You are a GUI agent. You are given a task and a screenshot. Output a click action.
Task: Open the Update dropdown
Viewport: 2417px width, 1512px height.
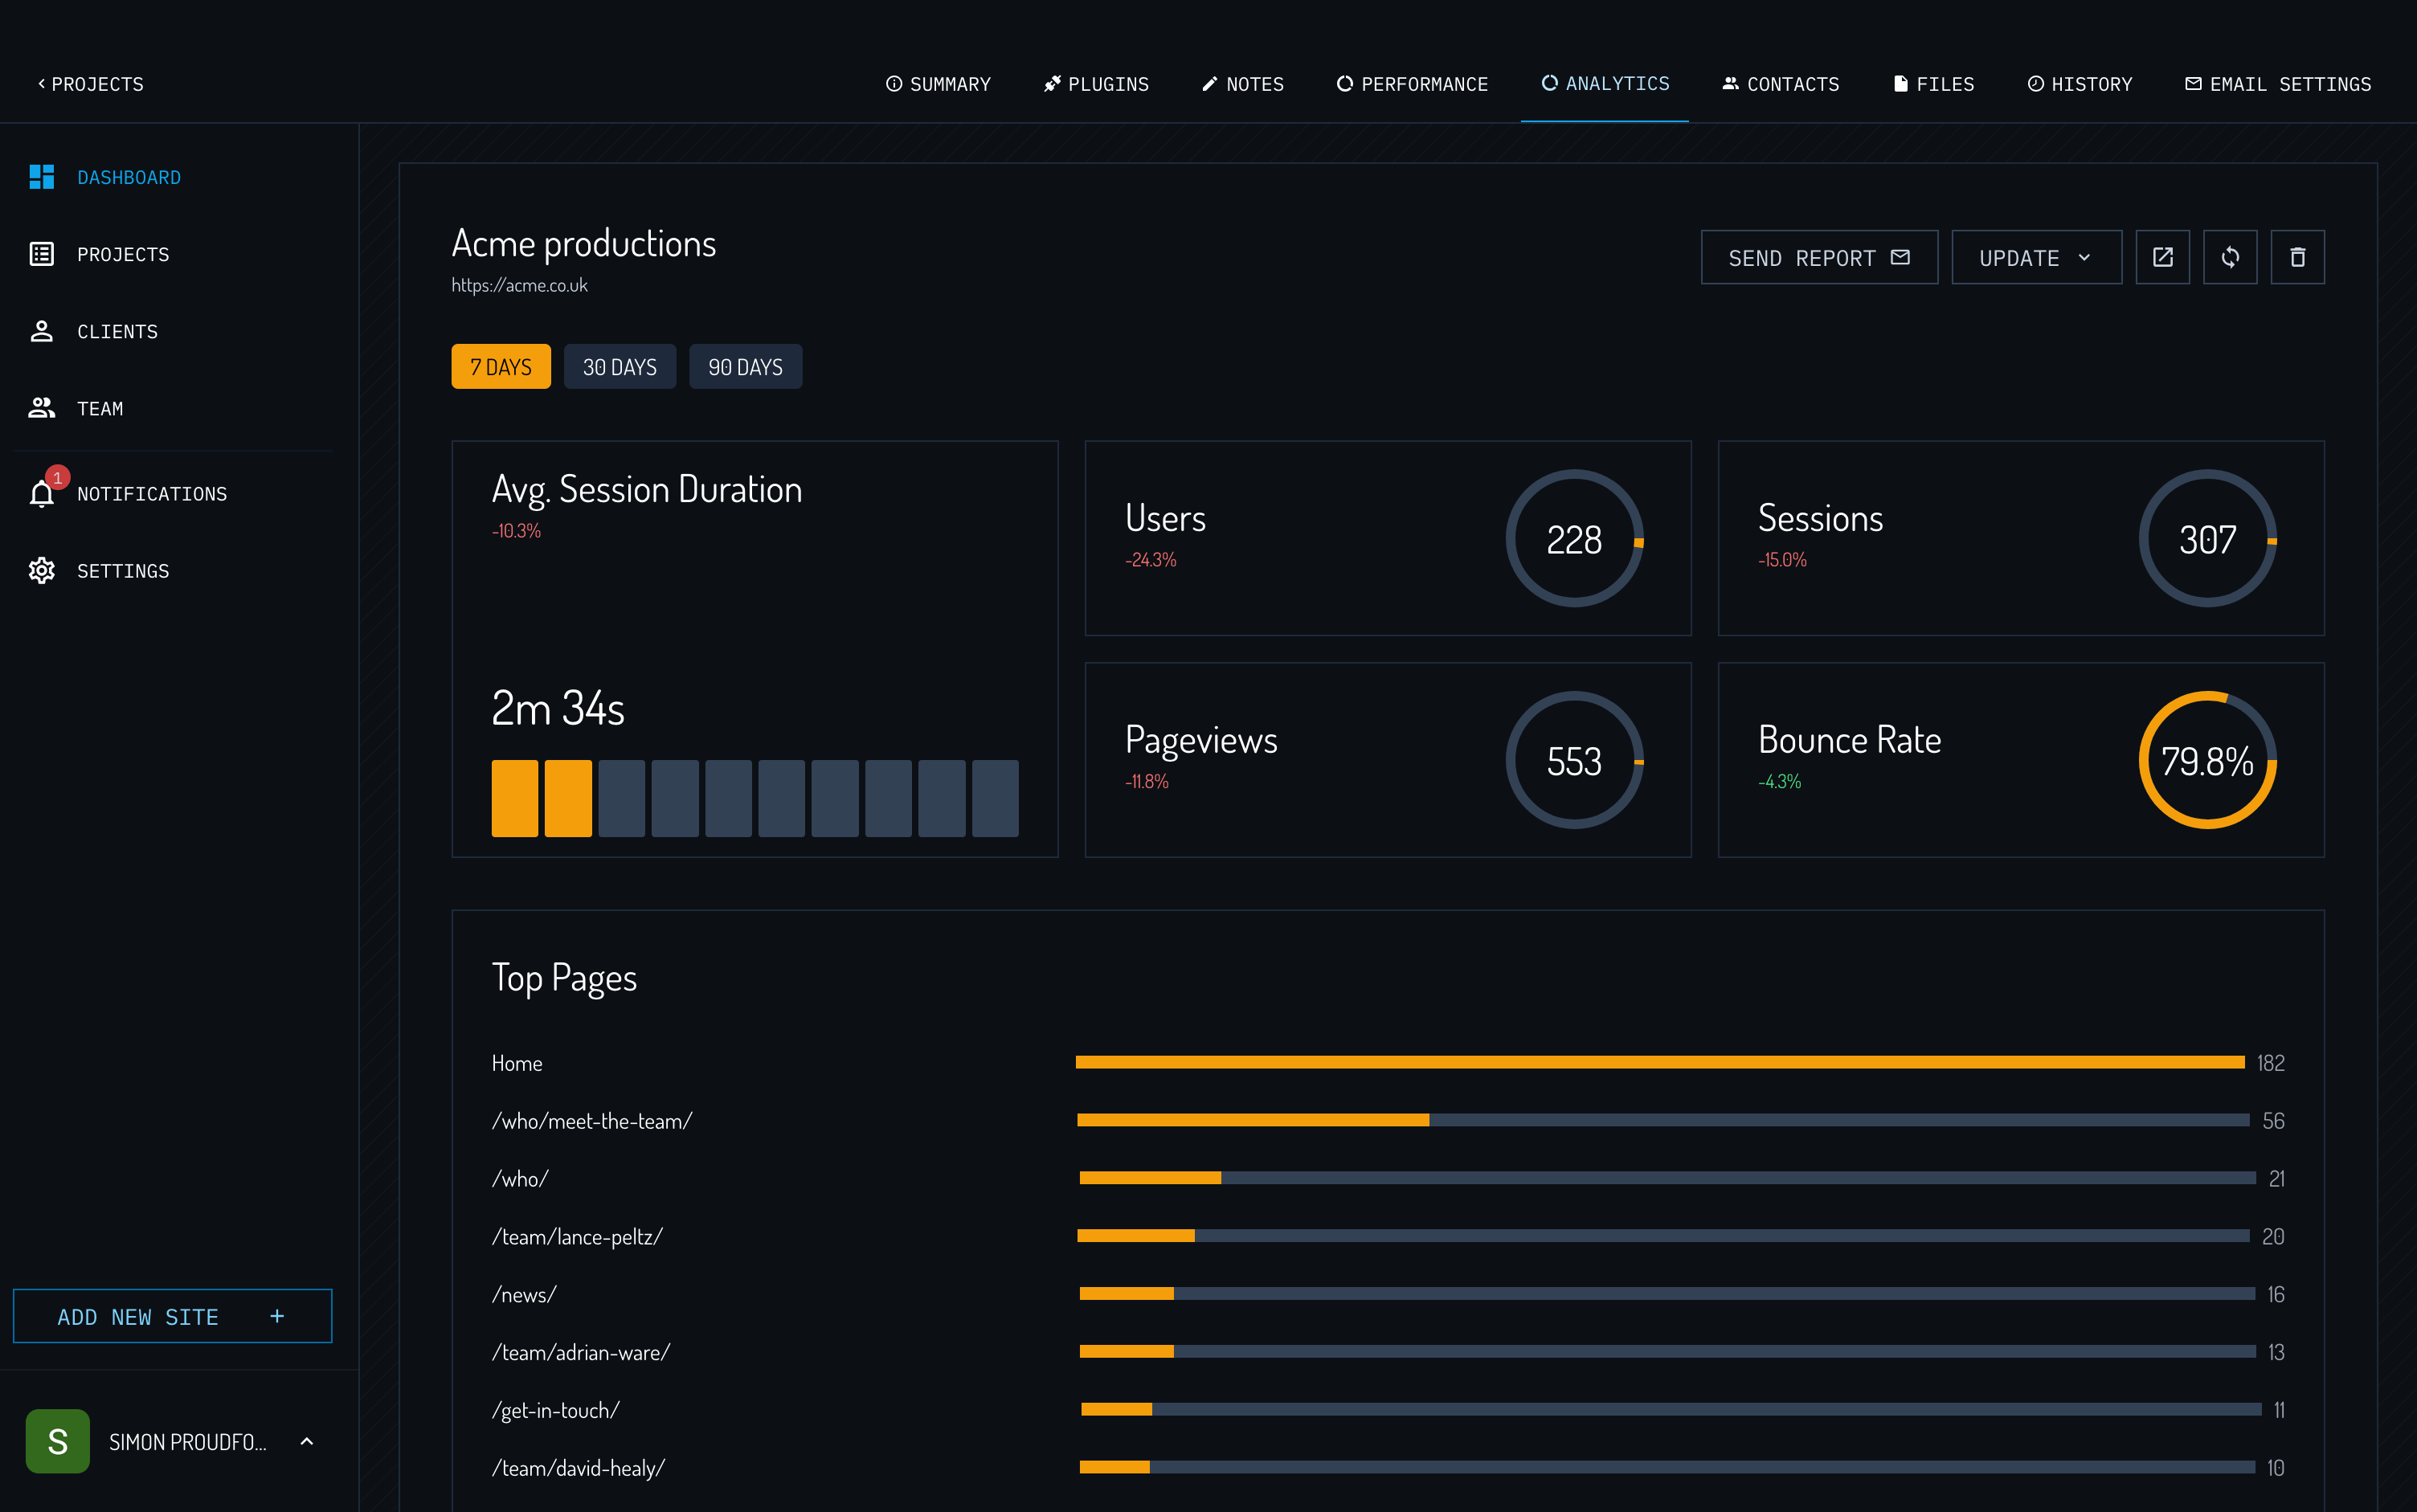2036,257
